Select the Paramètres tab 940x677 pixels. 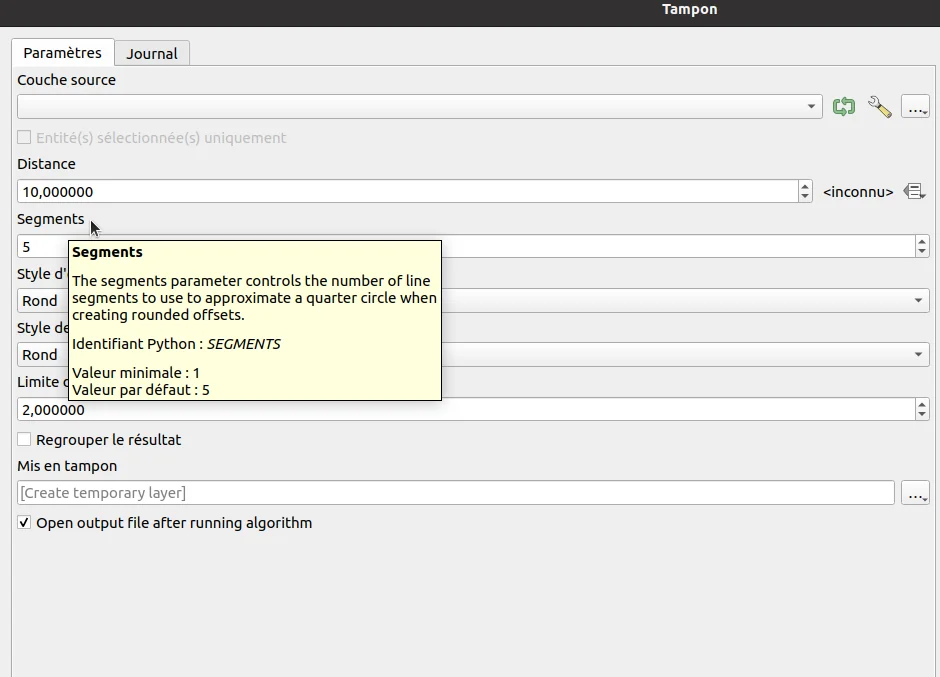pyautogui.click(x=62, y=53)
